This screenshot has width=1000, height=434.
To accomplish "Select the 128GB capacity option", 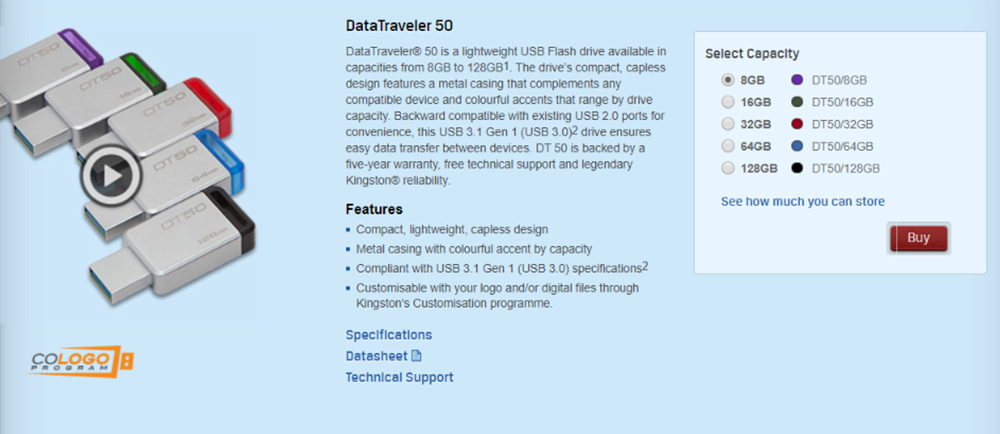I will [x=727, y=168].
